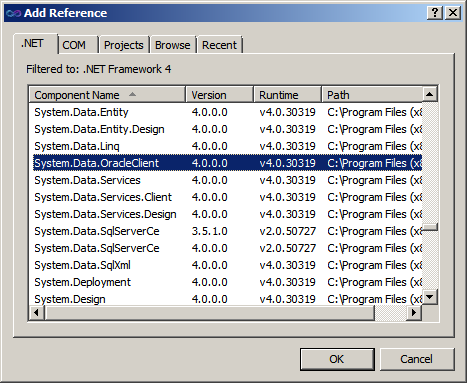Click the vertical scrollbar thumb
The image size is (467, 383).
point(430,227)
